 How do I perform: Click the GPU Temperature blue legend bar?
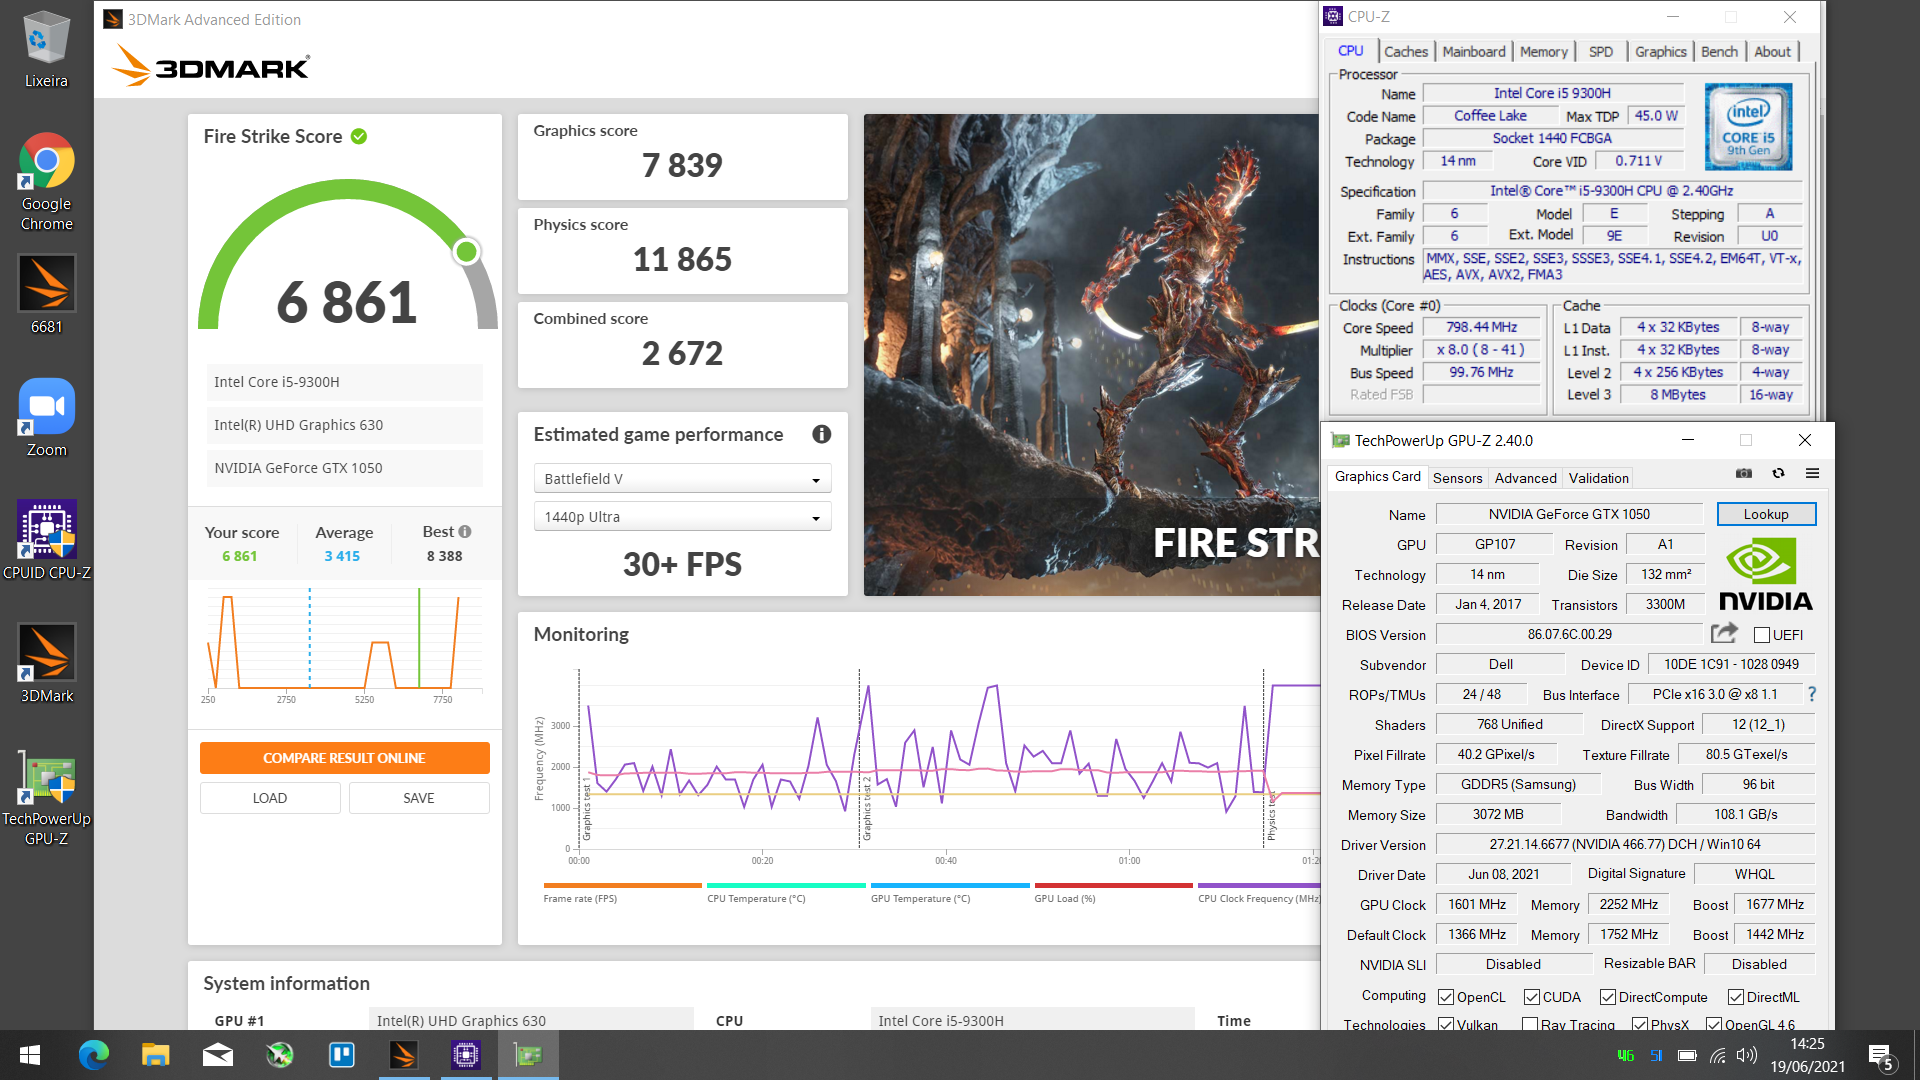click(x=950, y=885)
